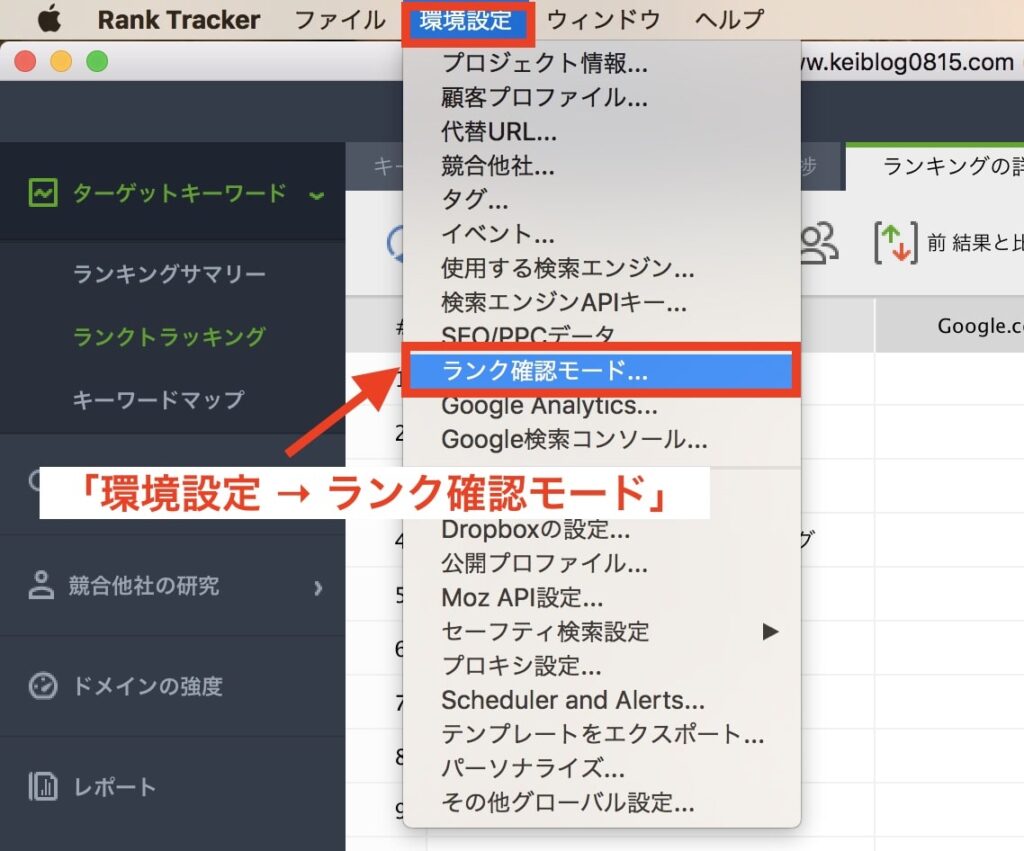Viewport: 1024px width, 851px height.
Task: Click the 競合他社の研究 person icon
Action: (41, 585)
